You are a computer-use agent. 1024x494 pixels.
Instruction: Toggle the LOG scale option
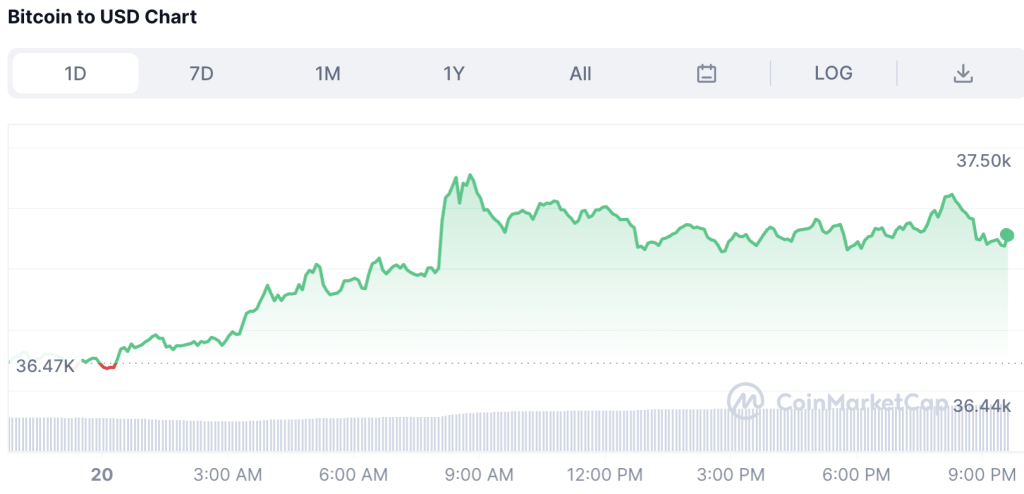(833, 73)
